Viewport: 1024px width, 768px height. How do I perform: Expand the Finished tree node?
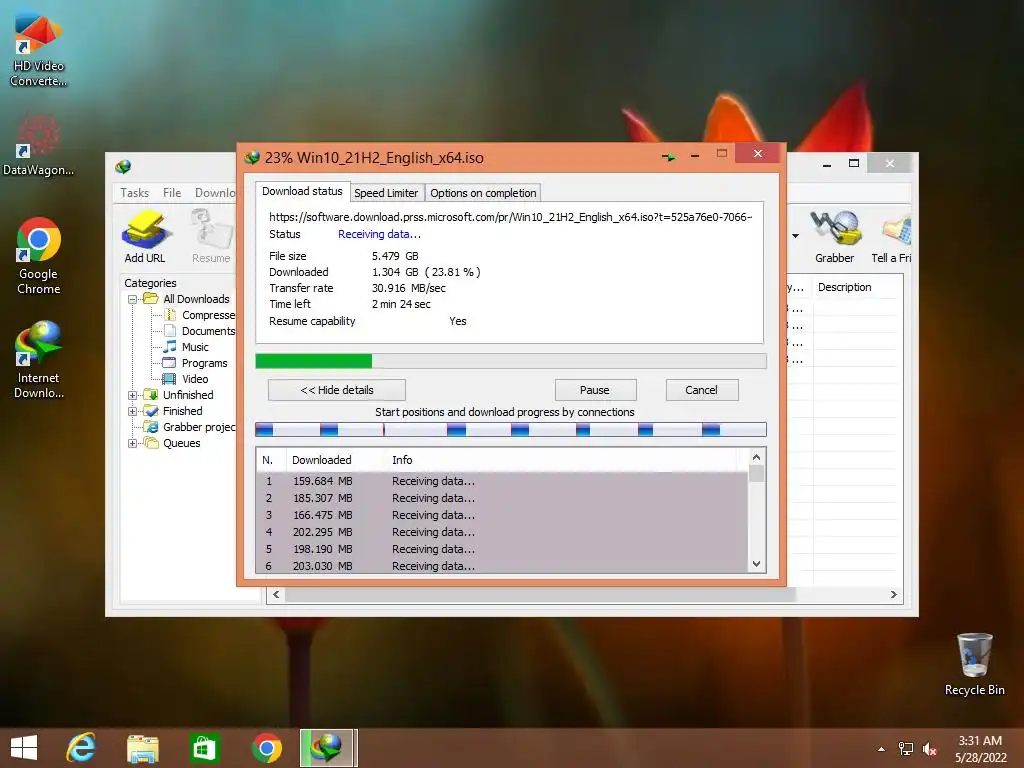[133, 411]
